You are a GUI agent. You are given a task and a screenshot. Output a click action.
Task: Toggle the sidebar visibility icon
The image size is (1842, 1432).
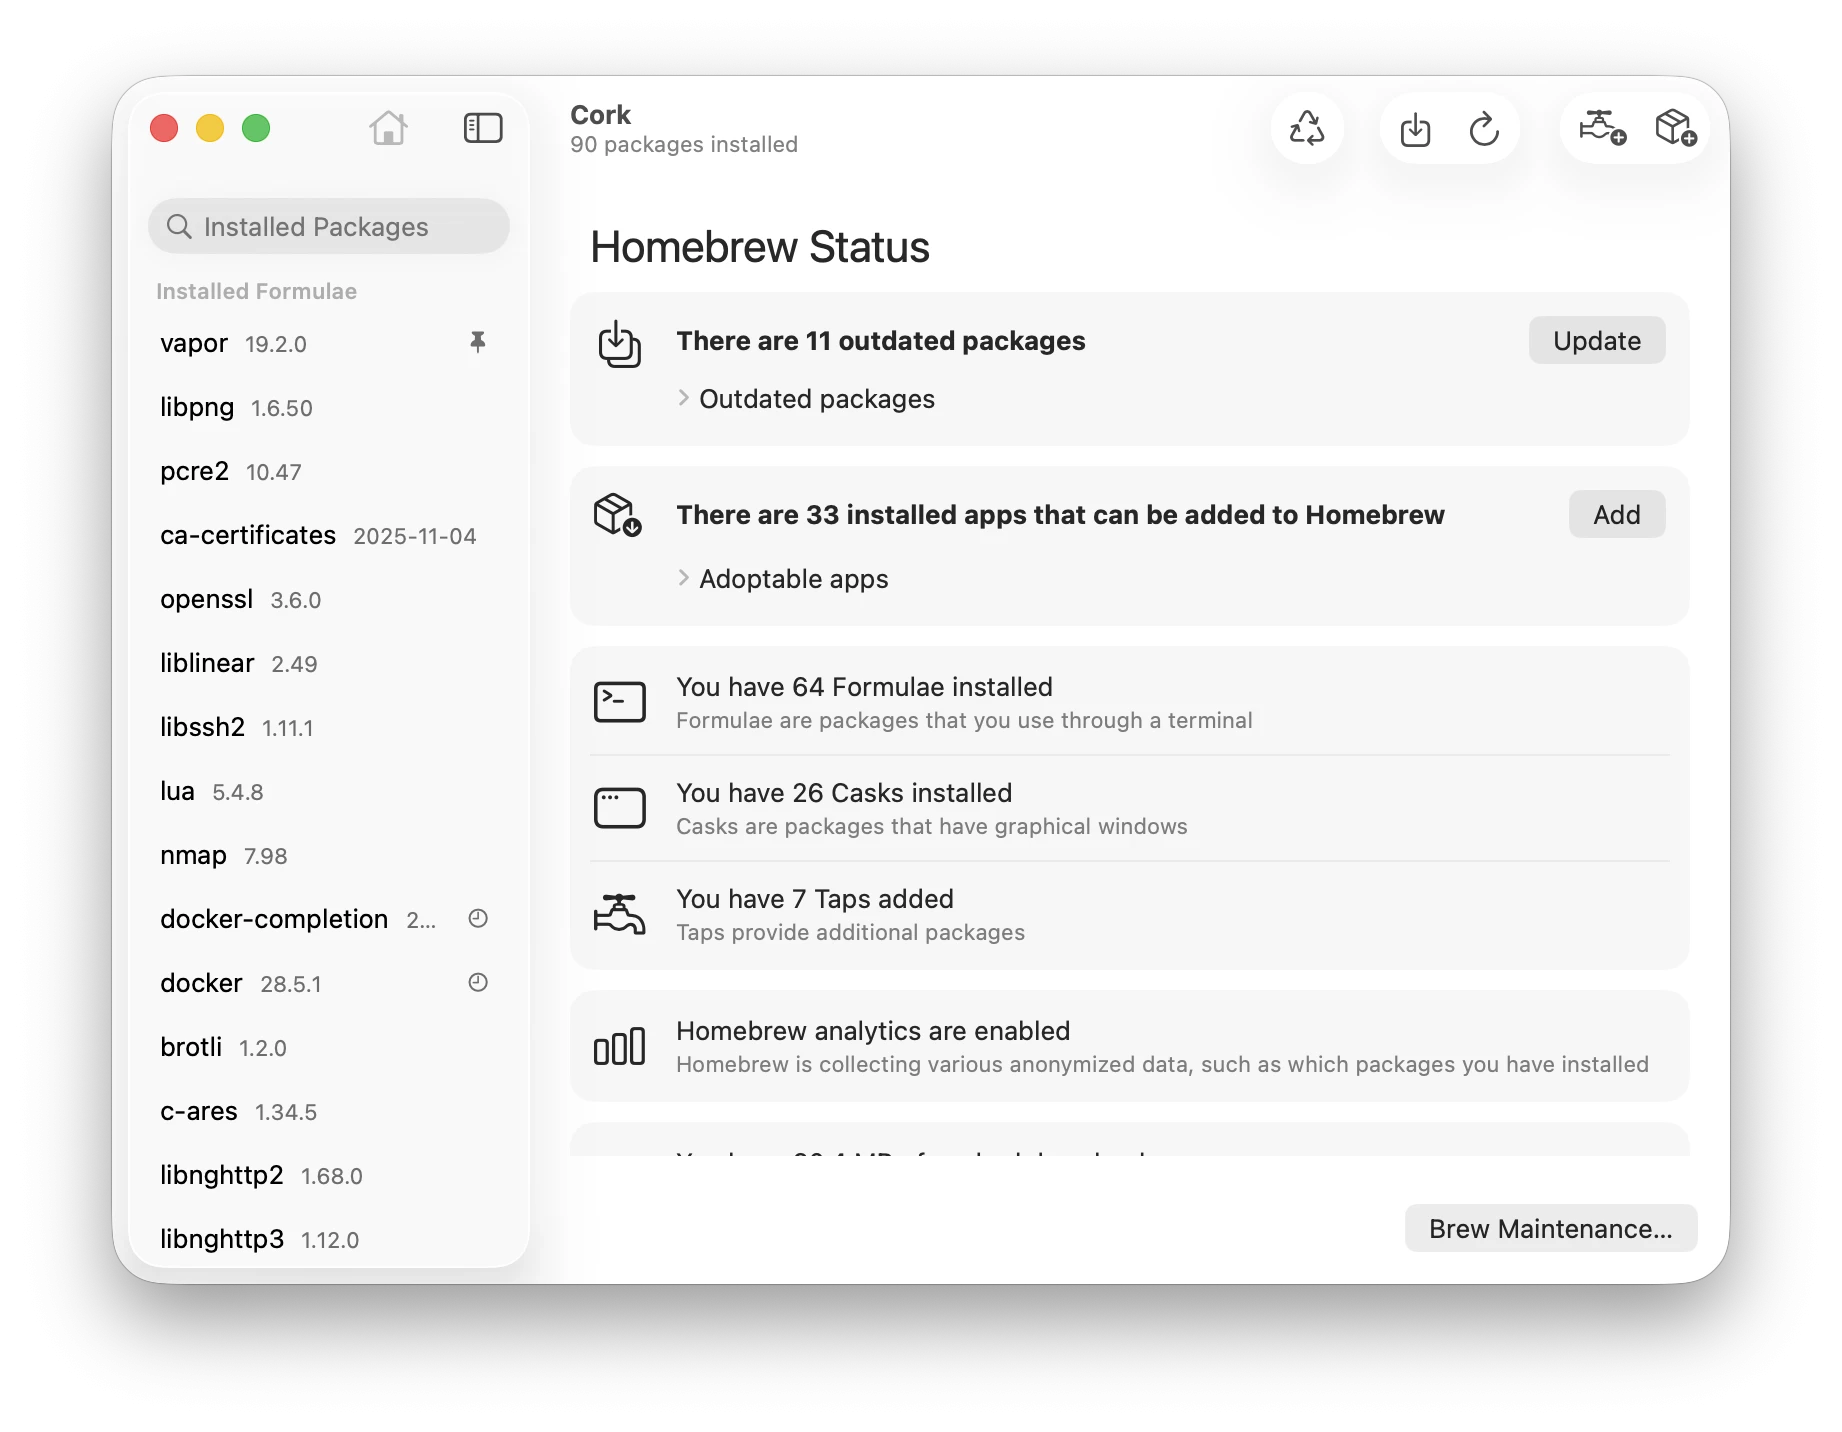pos(483,128)
